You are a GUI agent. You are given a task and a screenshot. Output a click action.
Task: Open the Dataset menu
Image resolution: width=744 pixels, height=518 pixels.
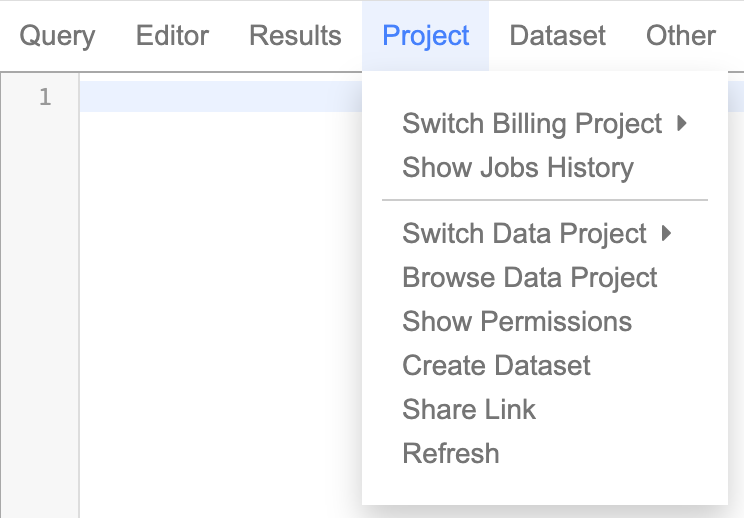click(x=557, y=36)
